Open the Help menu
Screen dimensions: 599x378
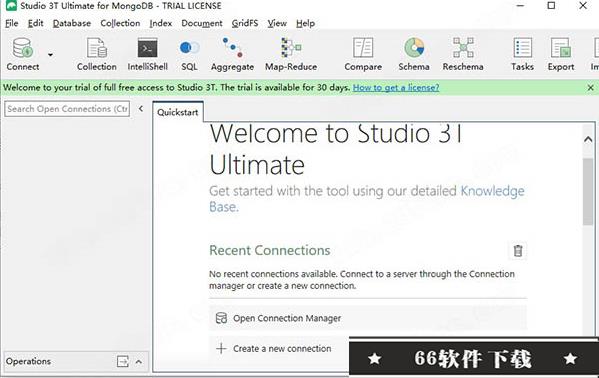click(305, 23)
